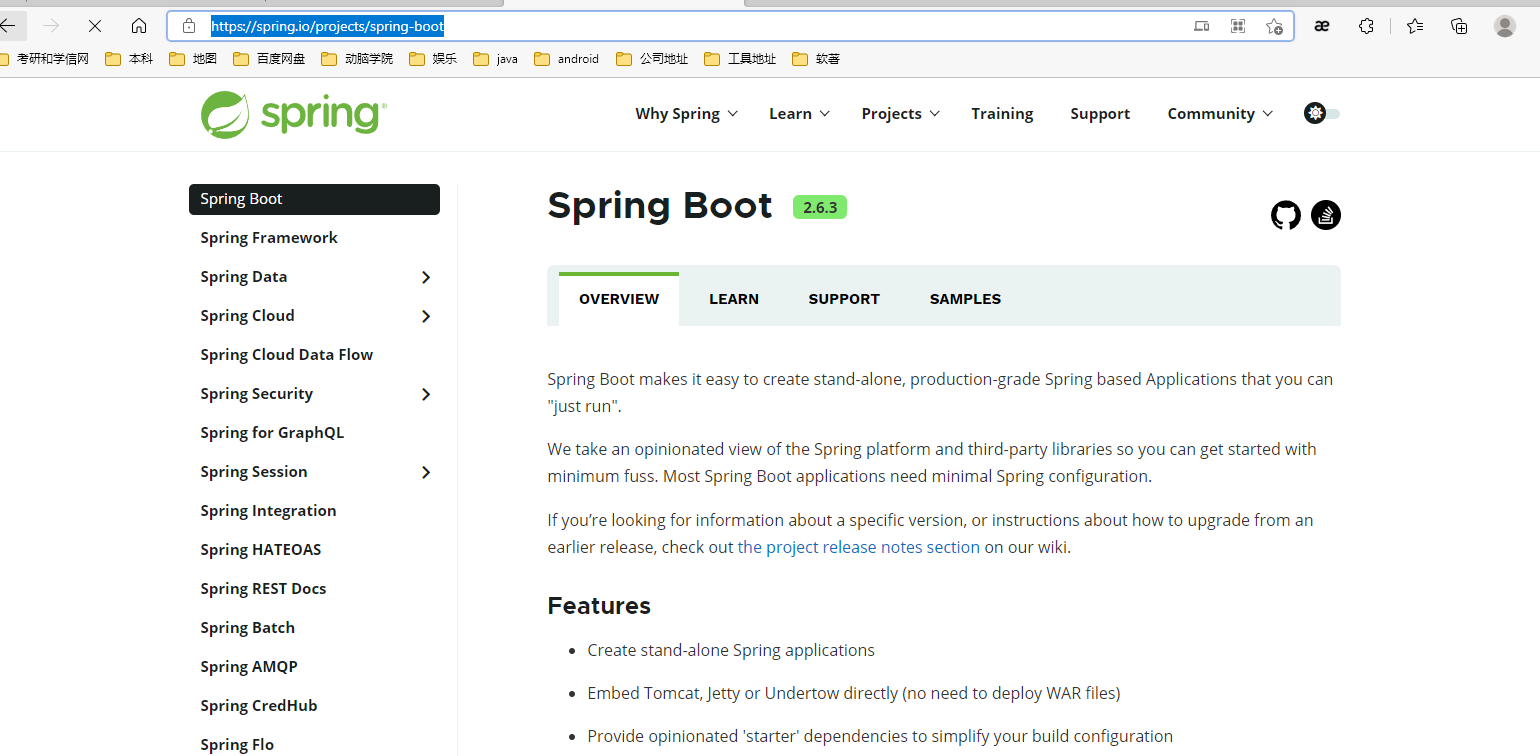This screenshot has width=1540, height=756.
Task: Open the favorites list icon
Action: click(1415, 26)
